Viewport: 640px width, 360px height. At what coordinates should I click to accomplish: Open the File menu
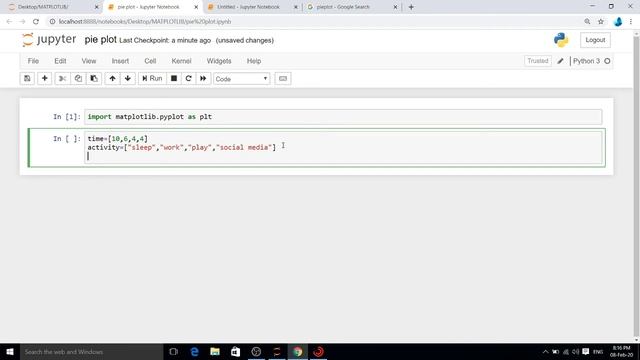pos(33,61)
